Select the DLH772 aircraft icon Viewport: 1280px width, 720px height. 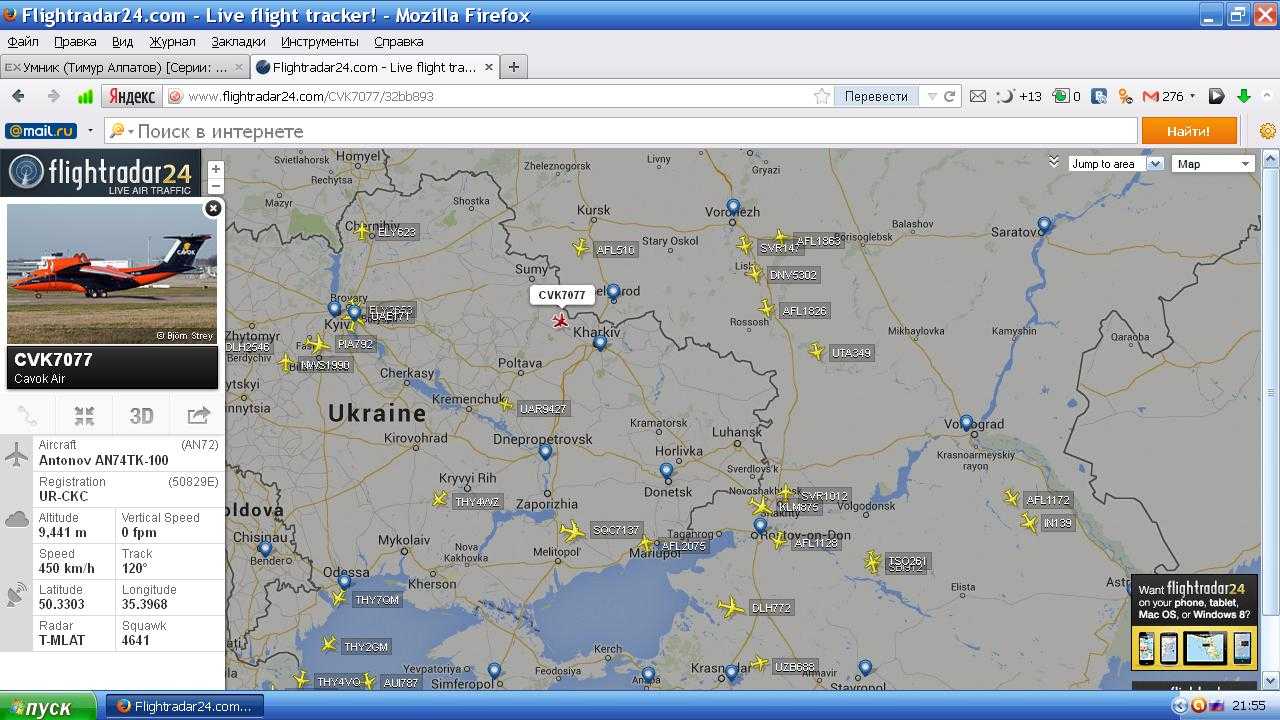pos(731,607)
